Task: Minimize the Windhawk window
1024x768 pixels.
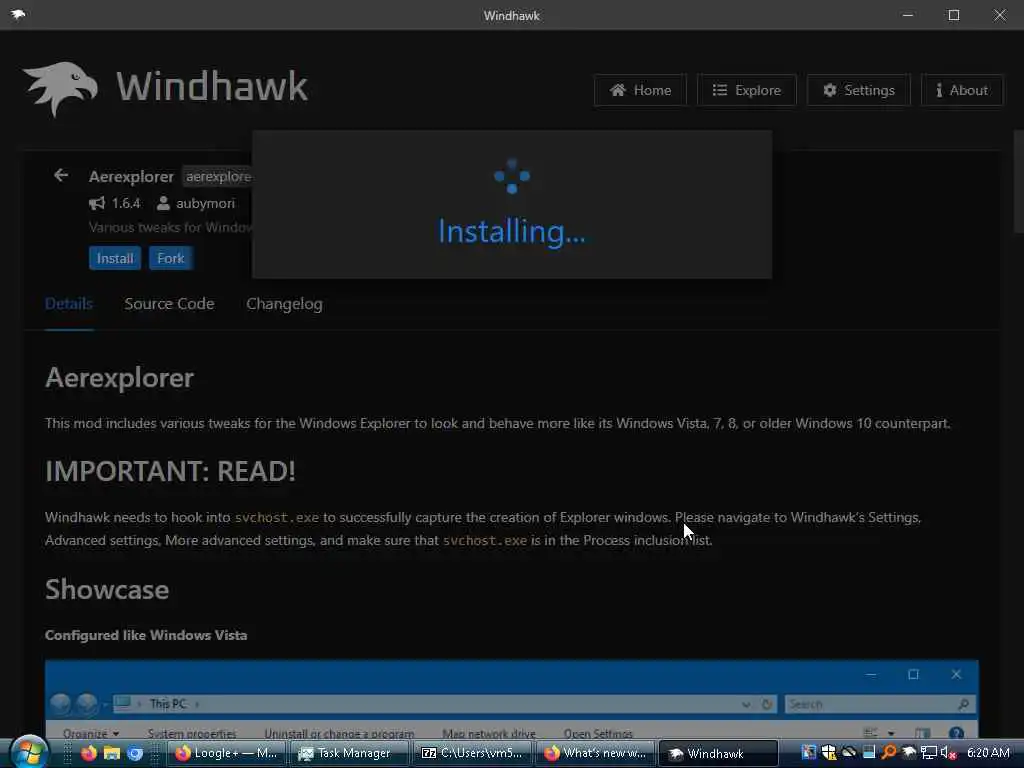Action: 908,14
